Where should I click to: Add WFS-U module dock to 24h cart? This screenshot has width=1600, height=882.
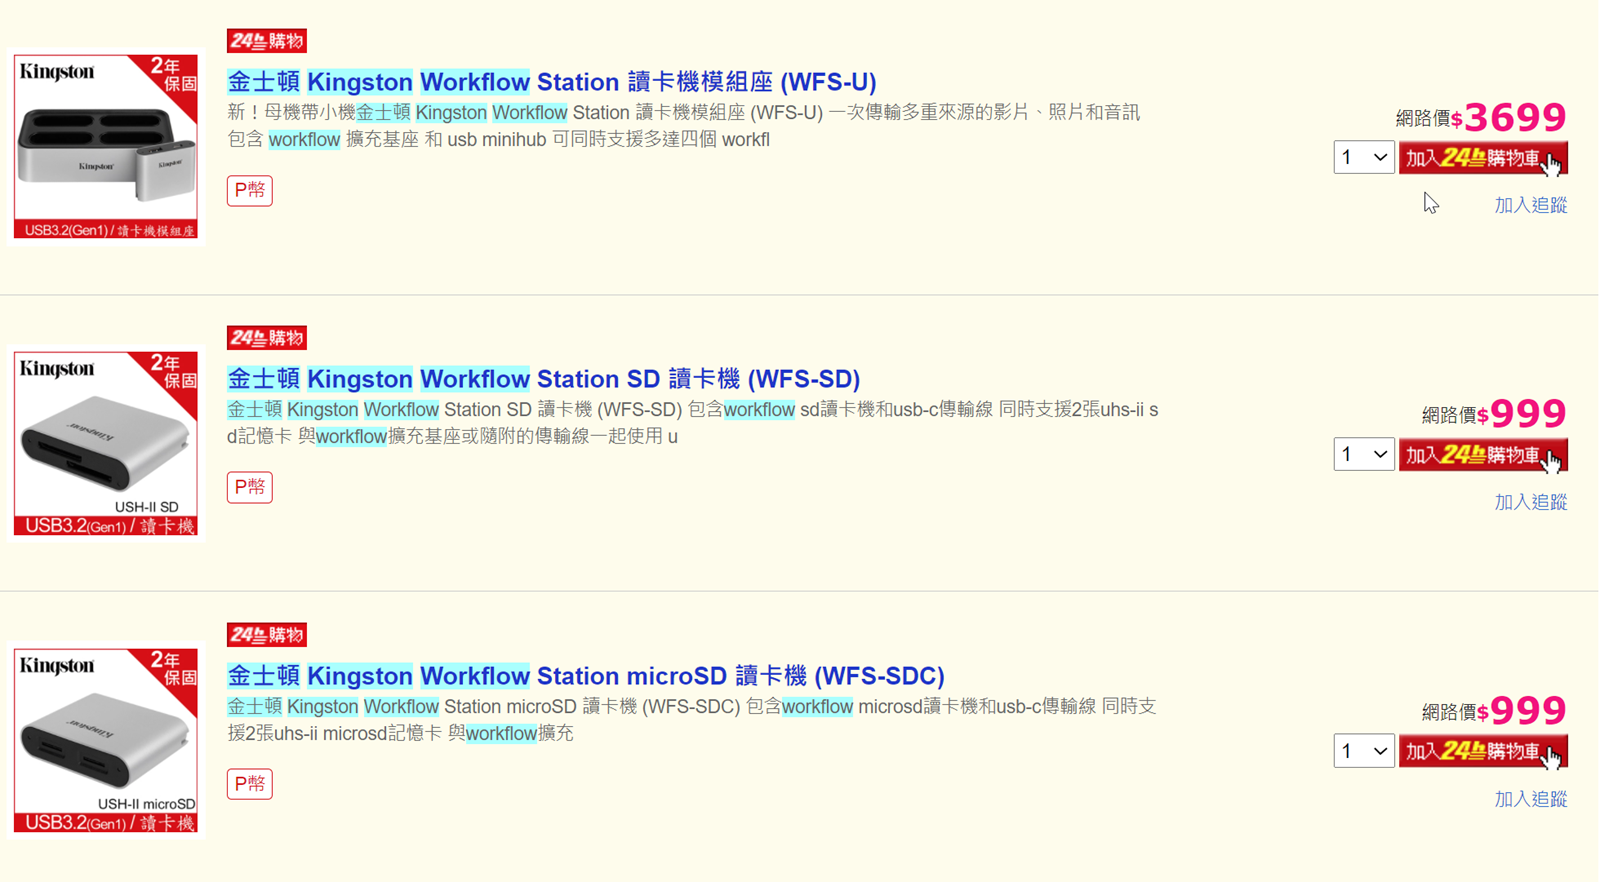[1482, 158]
